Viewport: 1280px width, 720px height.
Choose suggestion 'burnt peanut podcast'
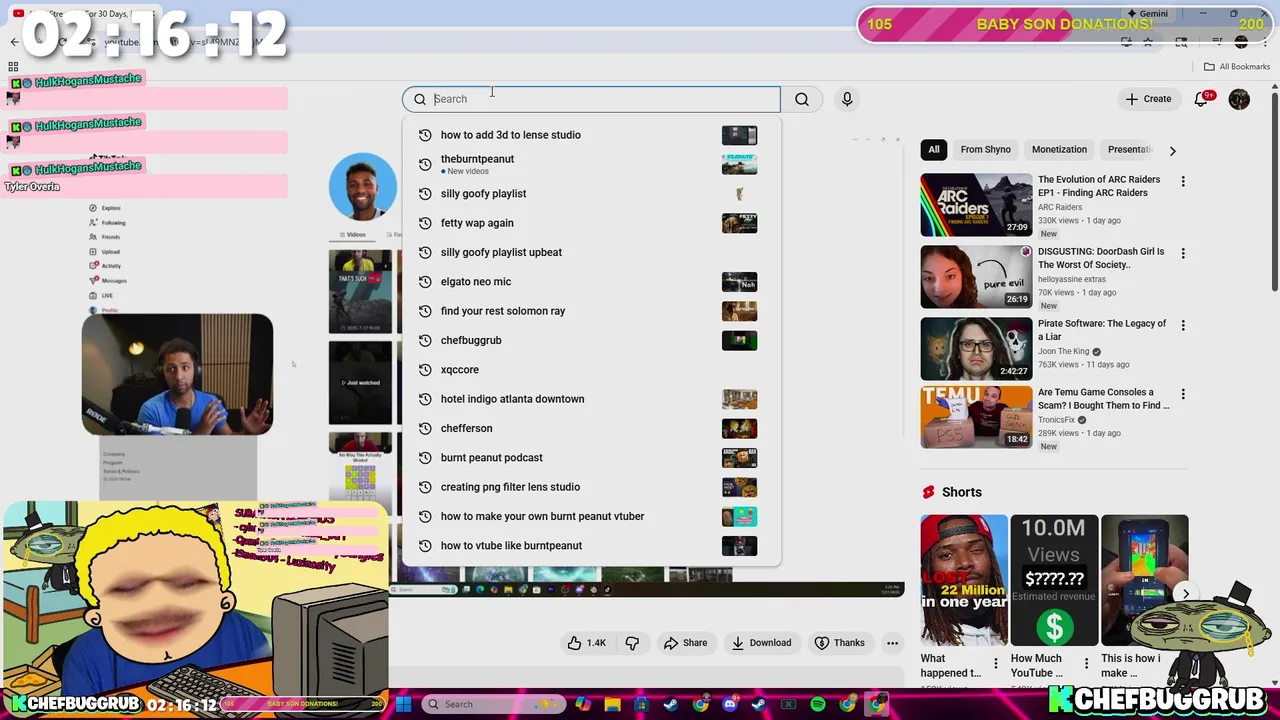591,458
